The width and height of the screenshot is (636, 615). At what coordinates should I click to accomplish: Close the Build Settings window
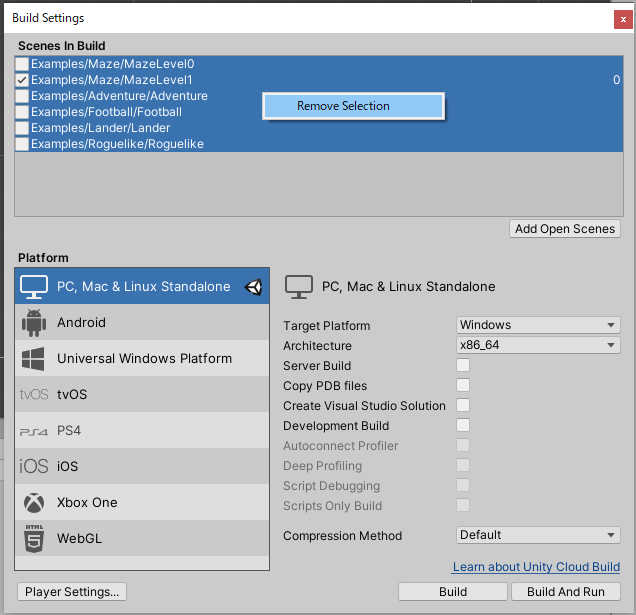point(623,19)
